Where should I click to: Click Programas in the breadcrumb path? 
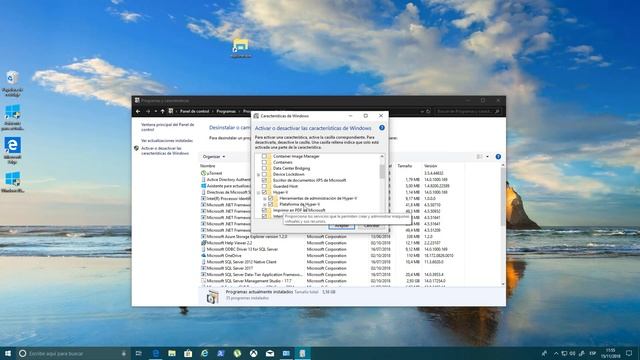tap(226, 111)
